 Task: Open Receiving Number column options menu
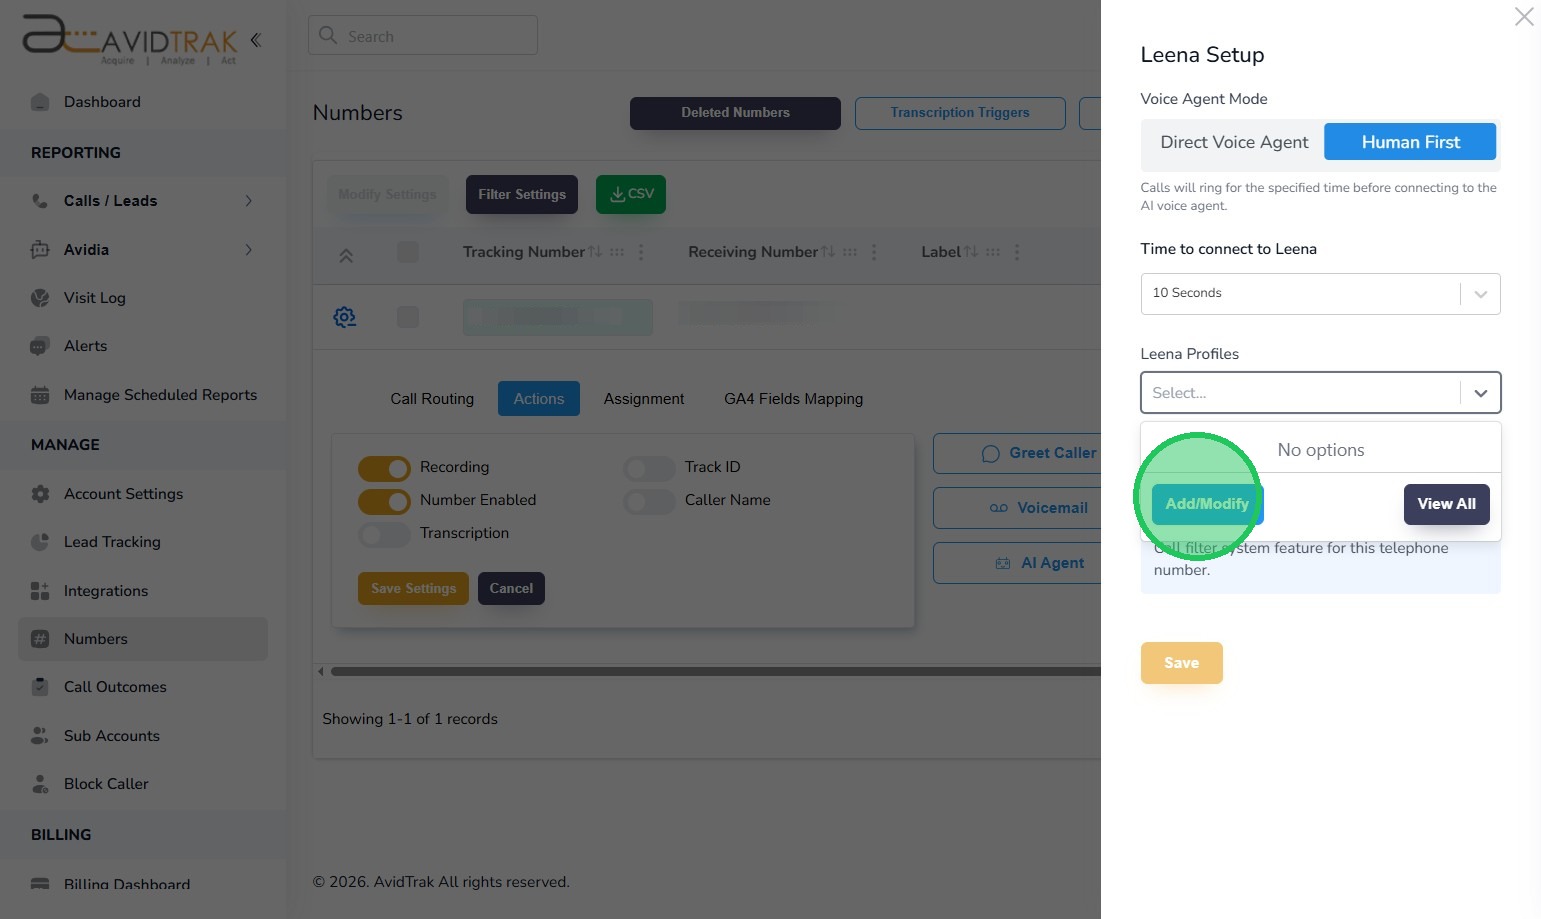[874, 252]
